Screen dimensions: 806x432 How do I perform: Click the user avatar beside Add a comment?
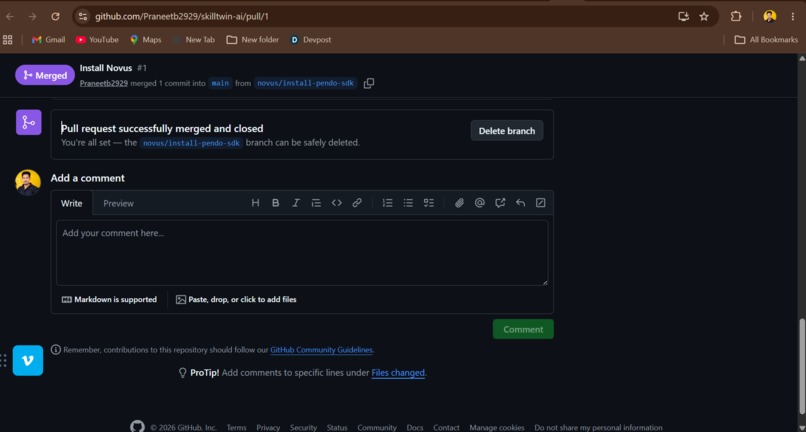[28, 183]
